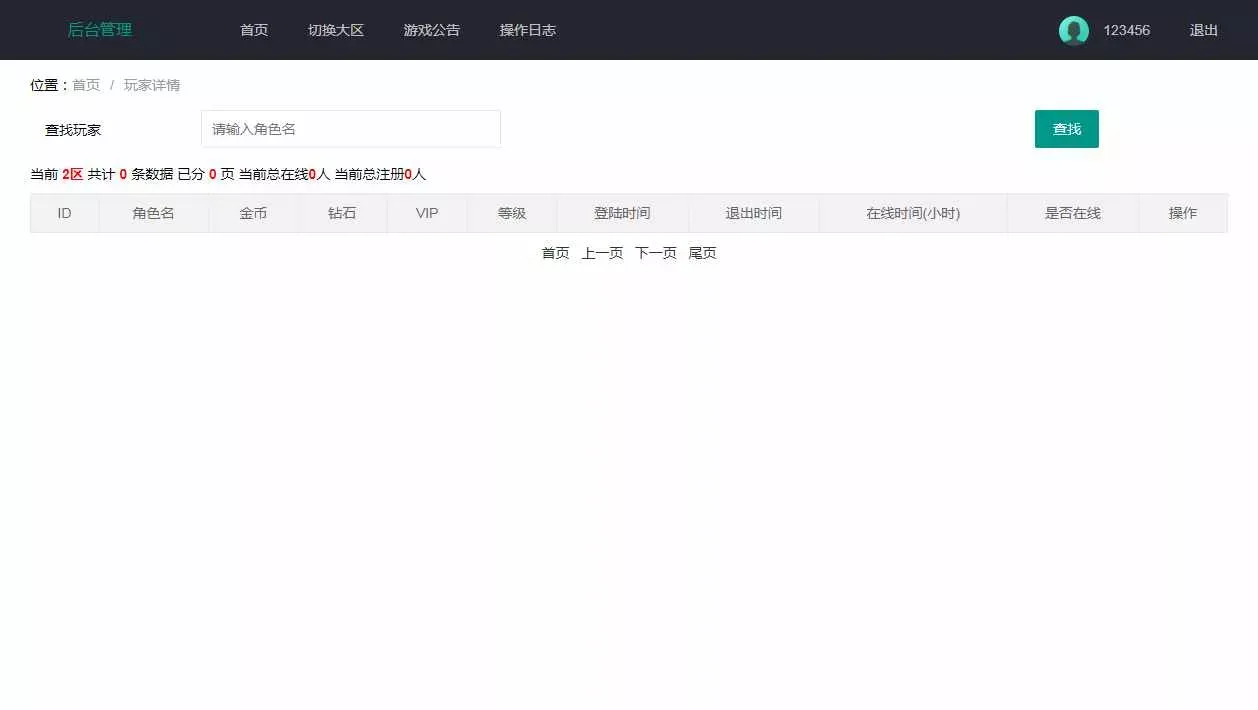Click the 操作 column header

pyautogui.click(x=1183, y=213)
